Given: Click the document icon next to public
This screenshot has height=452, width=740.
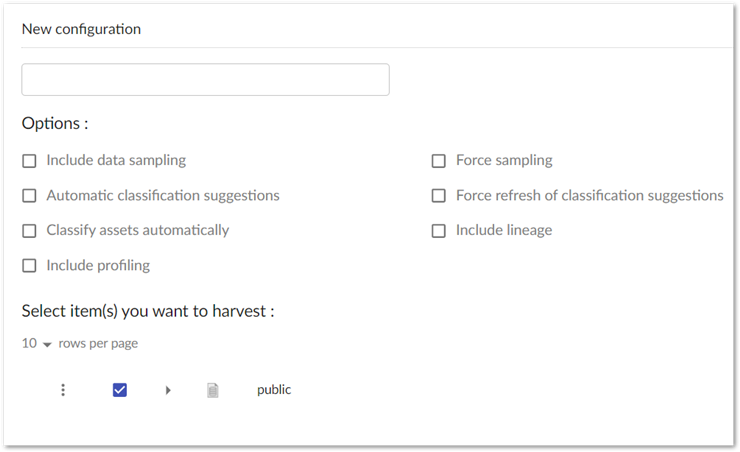Looking at the screenshot, I should (212, 390).
